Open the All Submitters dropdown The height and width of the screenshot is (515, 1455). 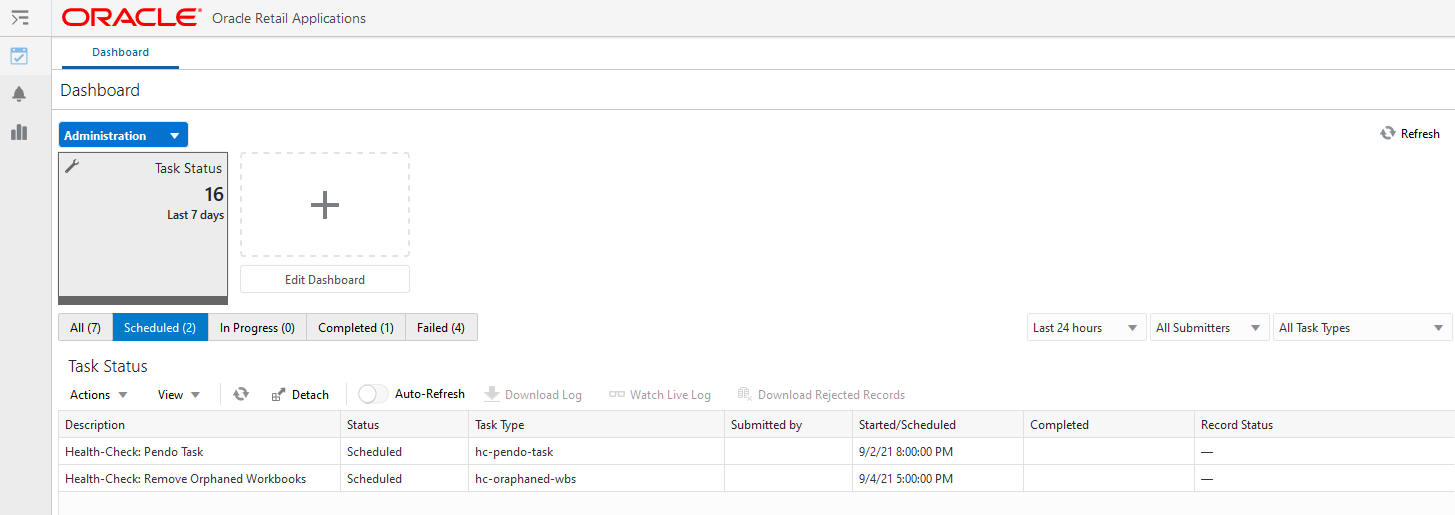pyautogui.click(x=1210, y=327)
